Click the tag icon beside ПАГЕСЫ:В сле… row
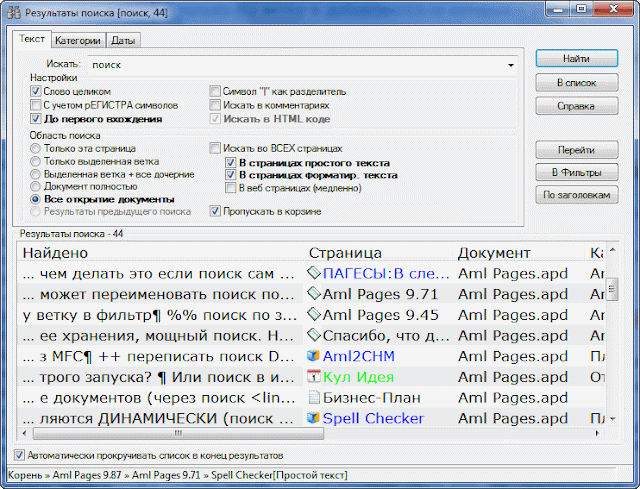Screen dimensions: 640x489 [313, 272]
